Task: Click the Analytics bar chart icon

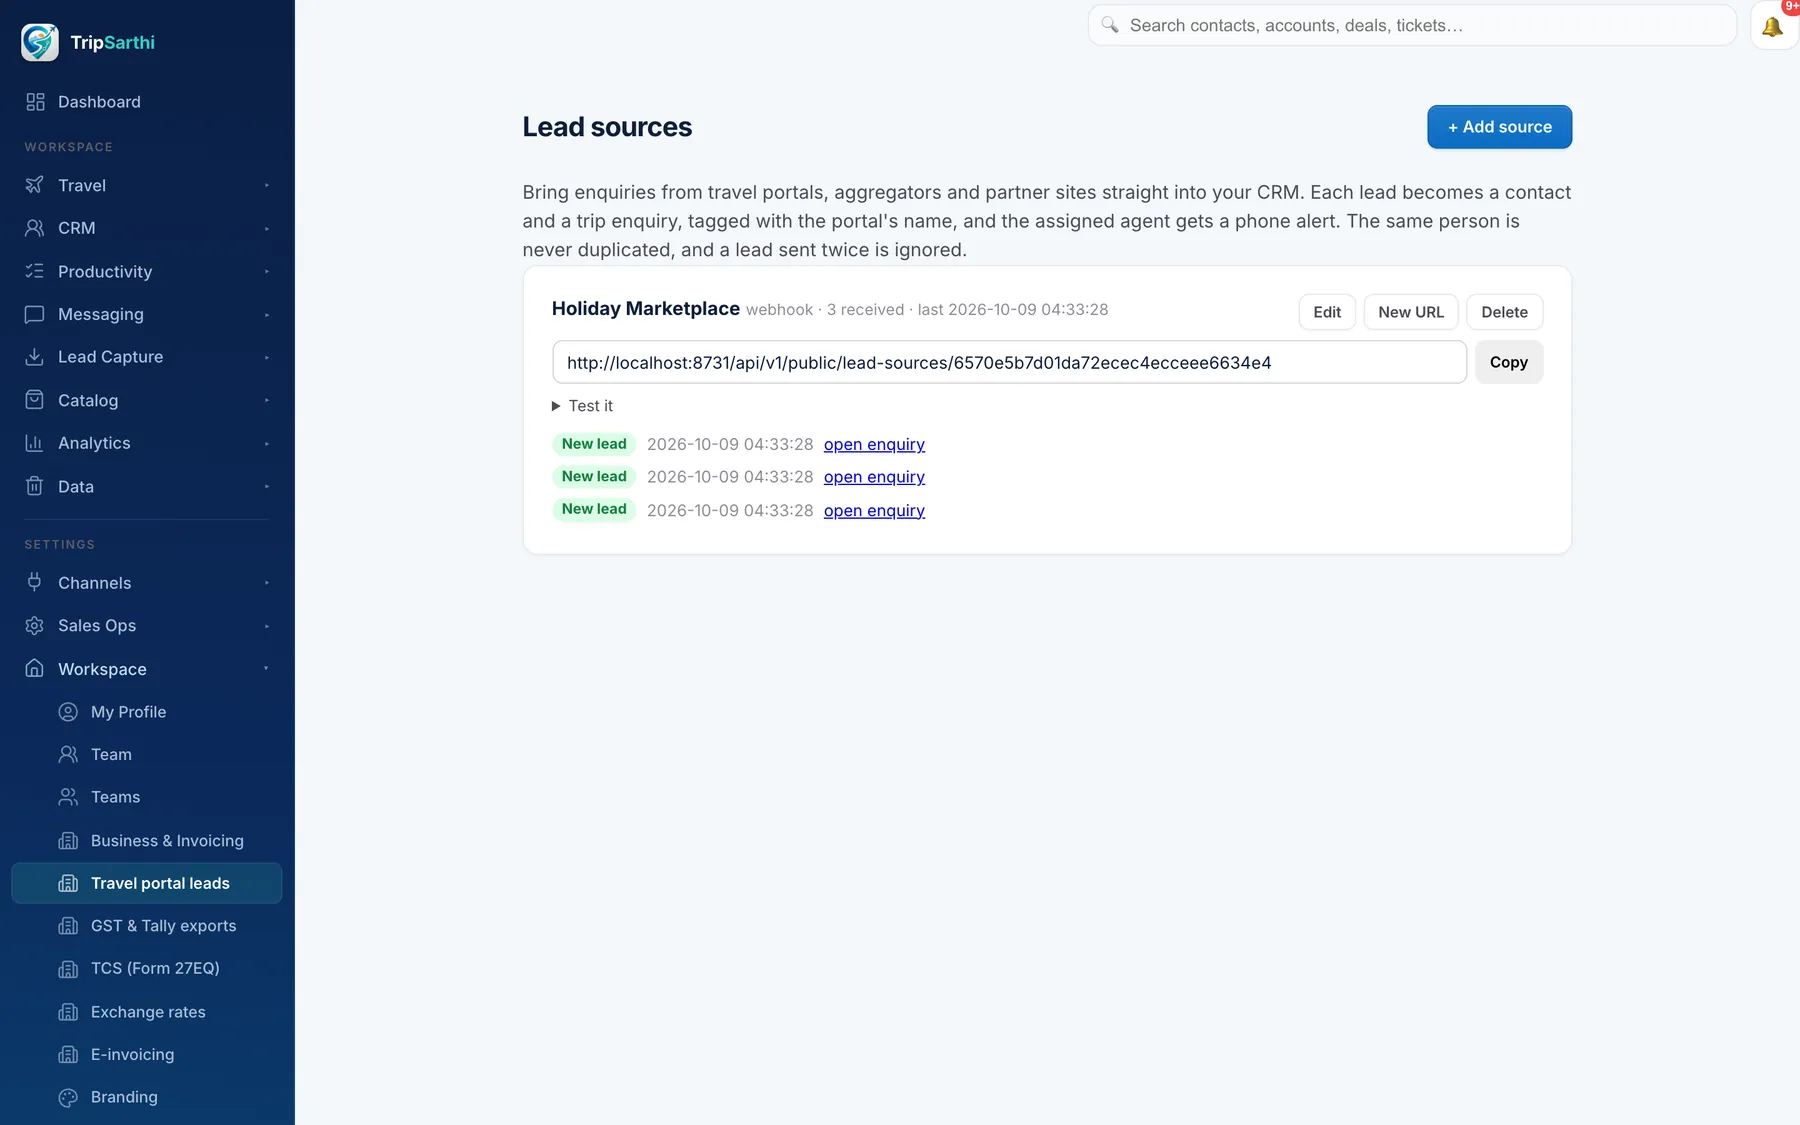Action: (x=35, y=443)
